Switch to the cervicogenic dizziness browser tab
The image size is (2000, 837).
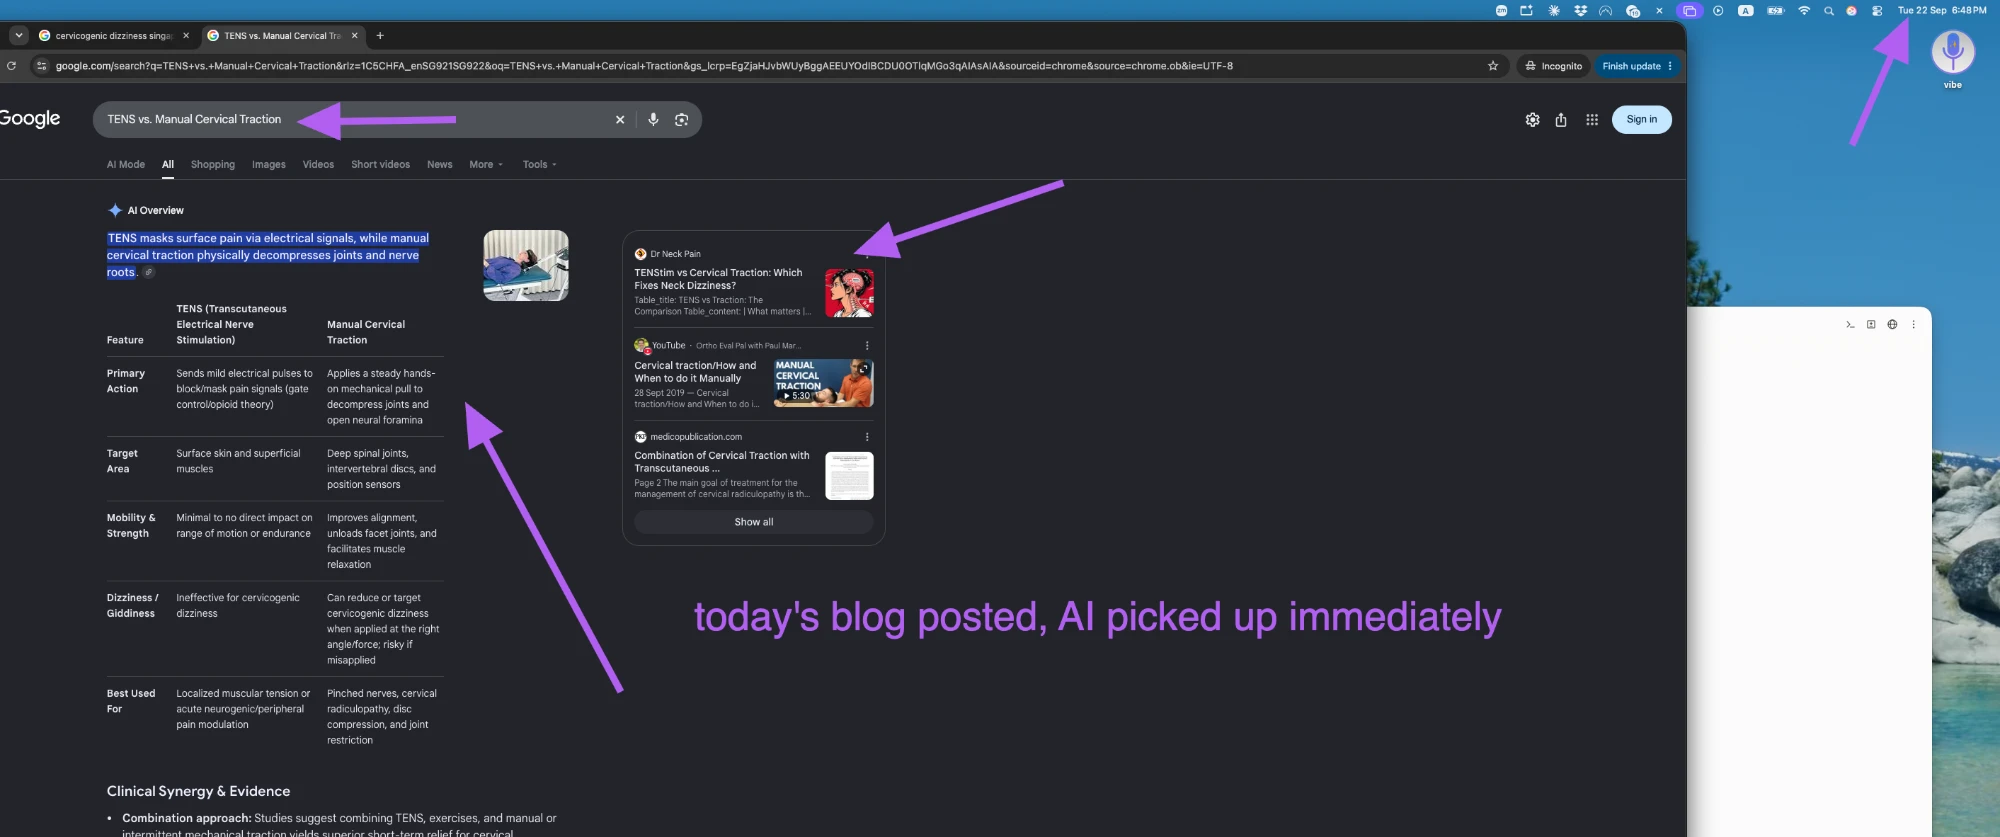[x=113, y=36]
